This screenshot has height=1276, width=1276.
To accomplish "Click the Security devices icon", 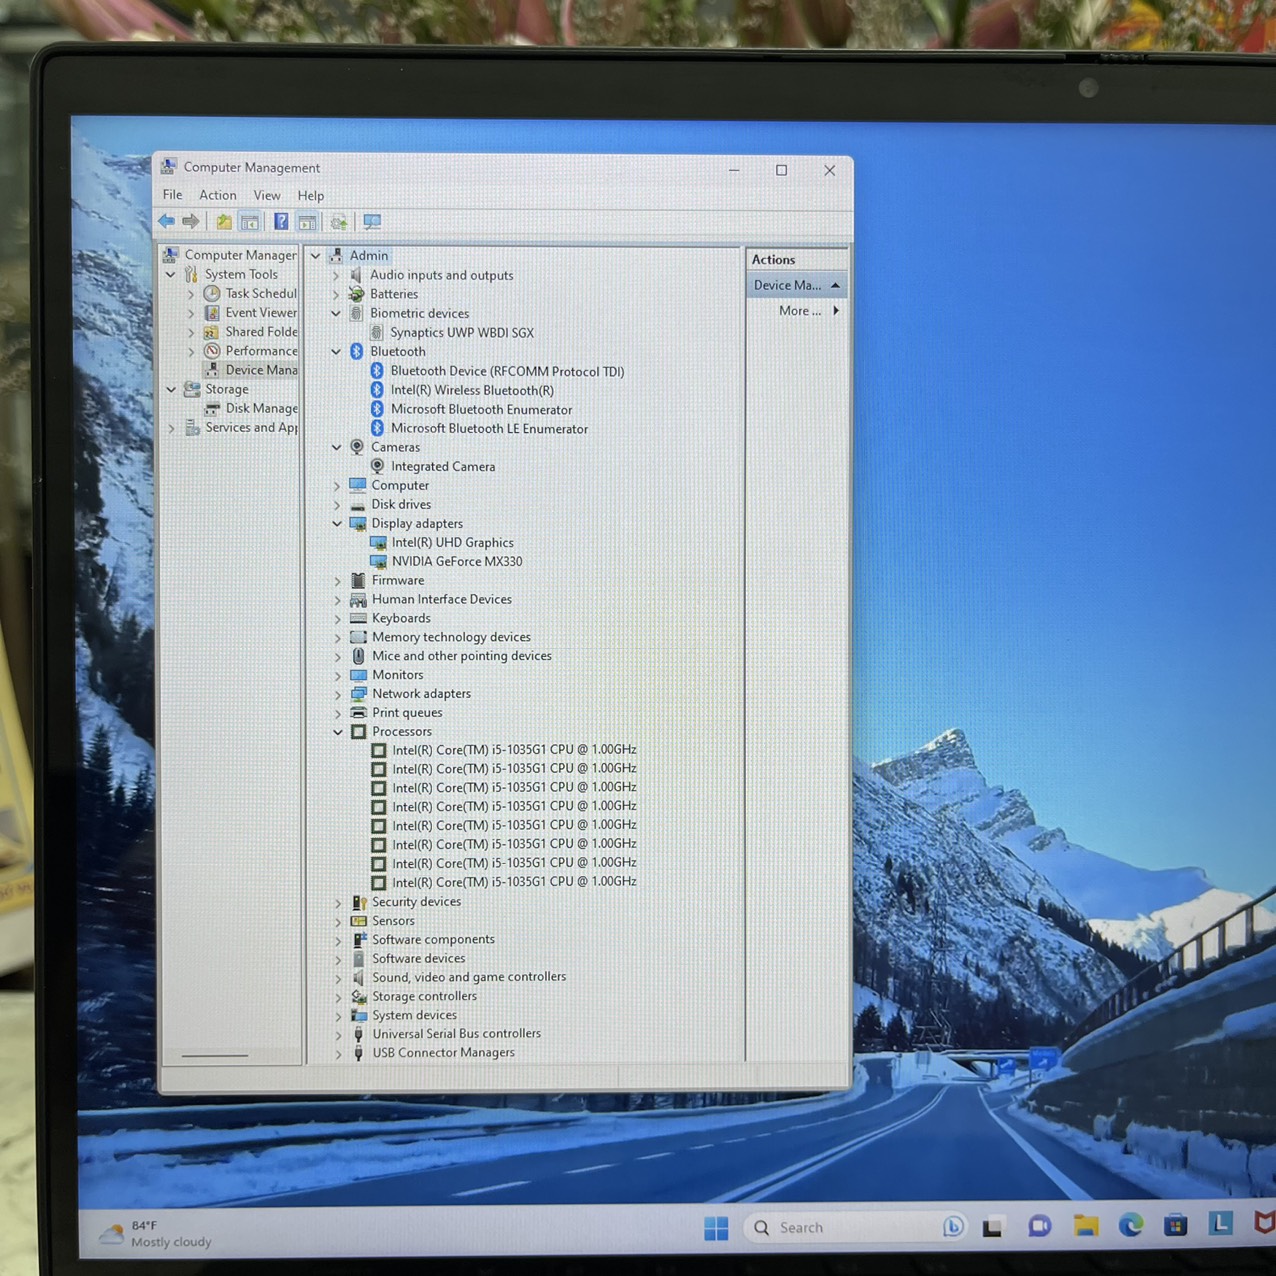I will 359,902.
